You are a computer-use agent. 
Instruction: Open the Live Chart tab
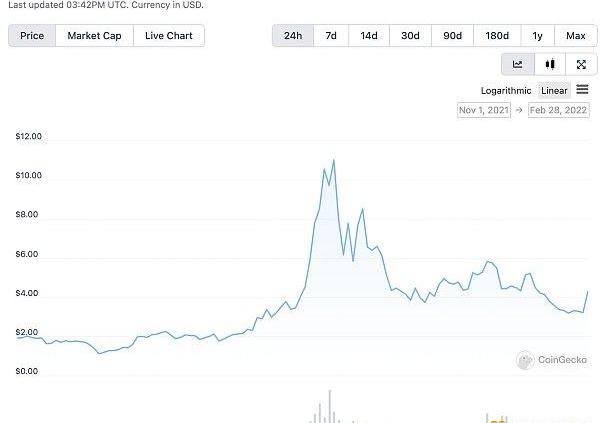coord(168,36)
